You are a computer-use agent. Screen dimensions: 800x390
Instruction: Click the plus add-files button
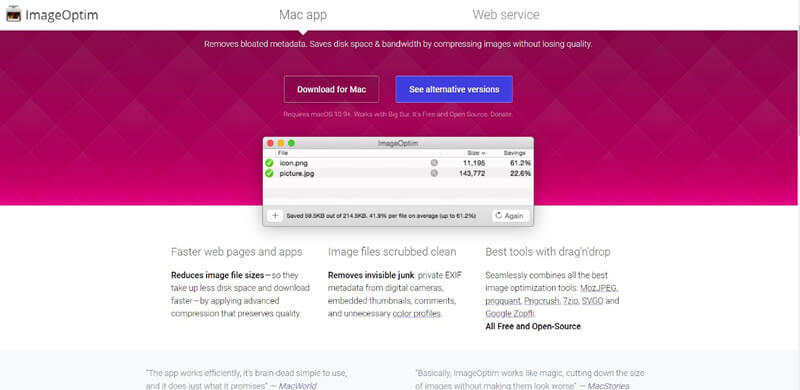tap(275, 215)
